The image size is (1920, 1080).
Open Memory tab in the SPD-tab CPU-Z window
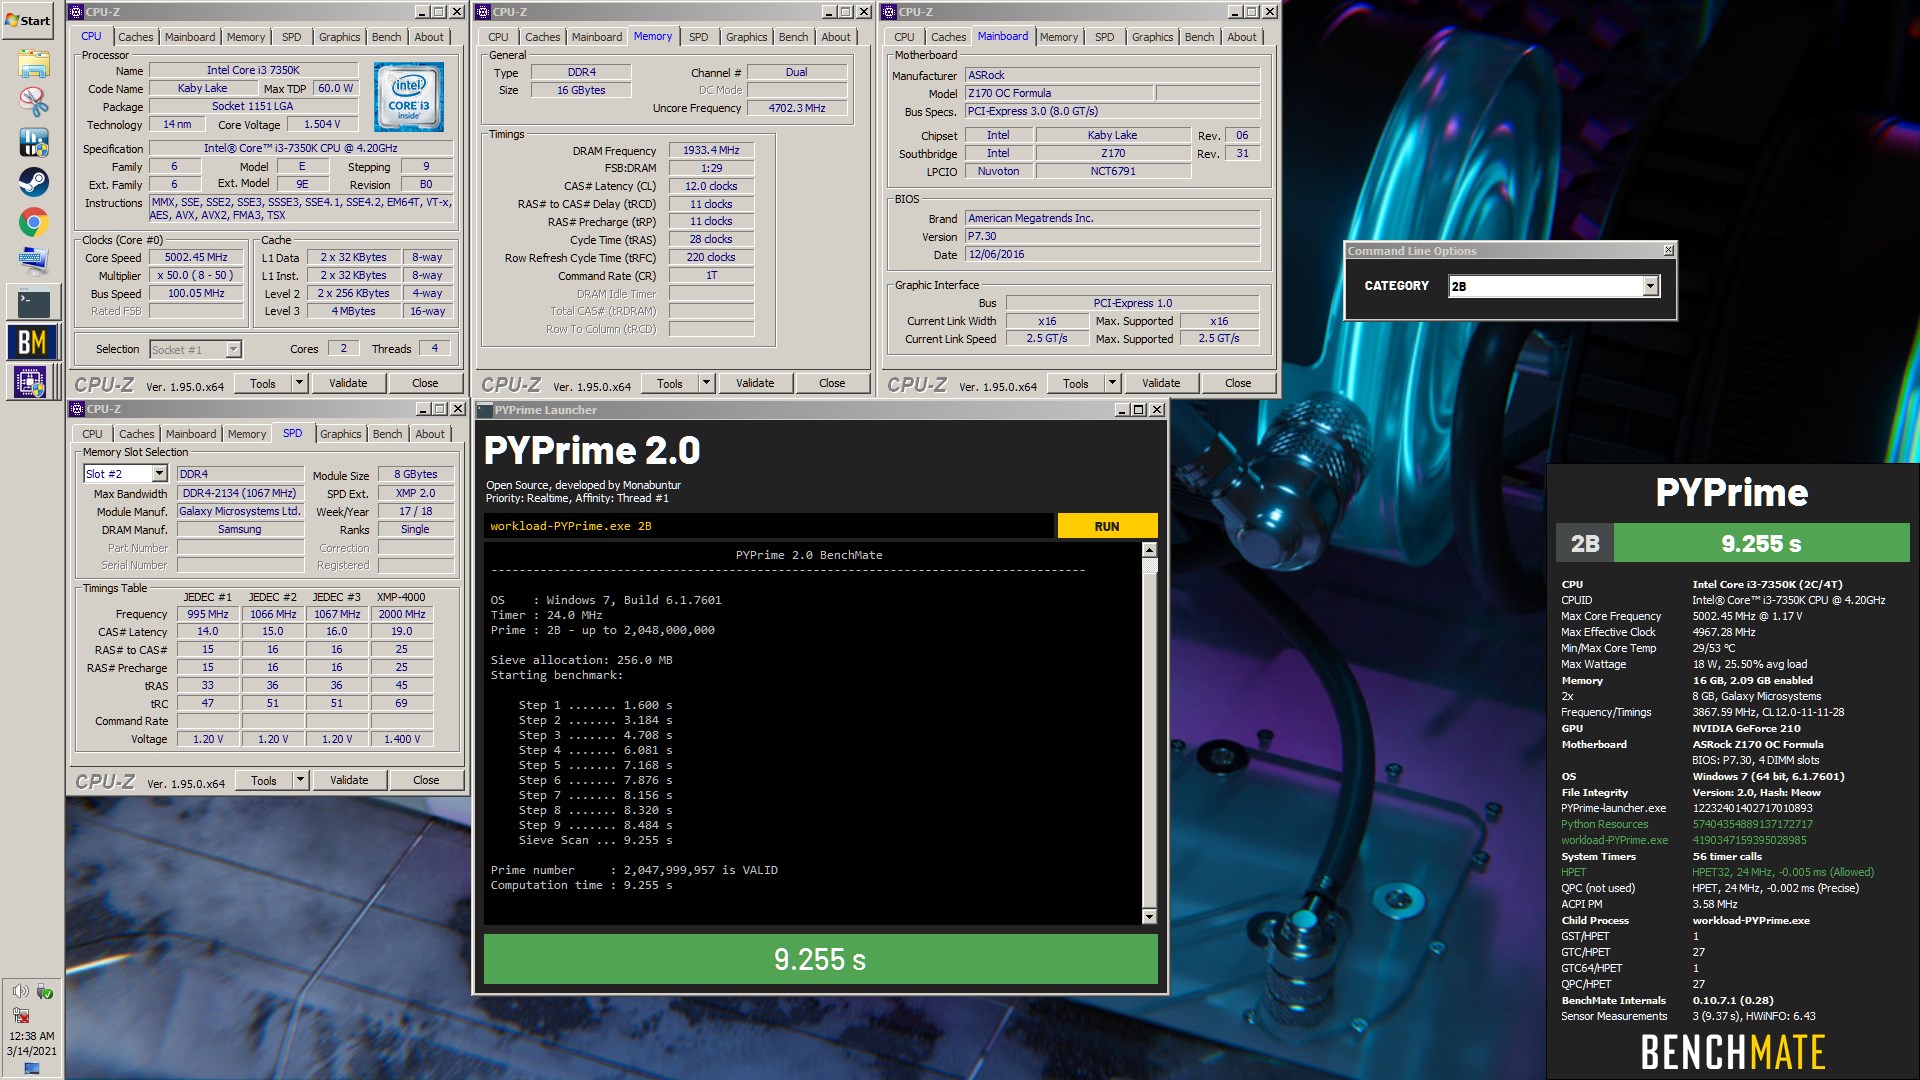pyautogui.click(x=247, y=434)
